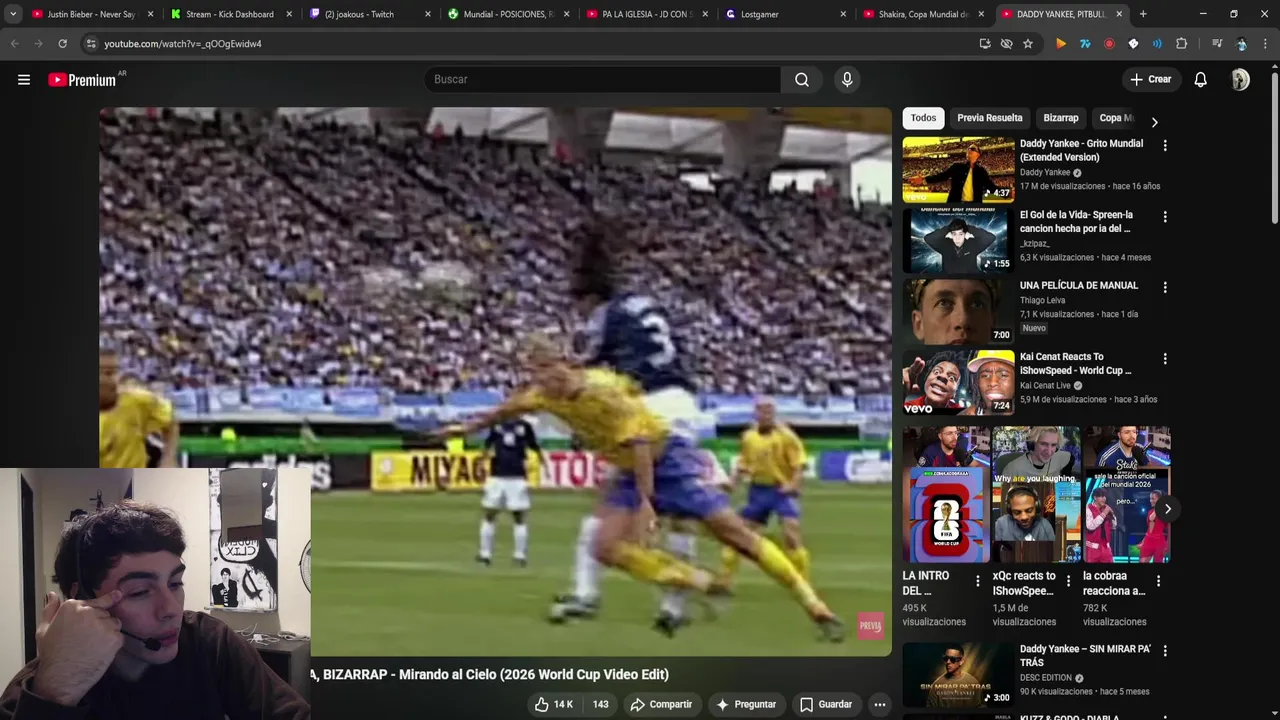Screen dimensions: 1280x720
Task: Open the red record extension icon
Action: 1109,44
